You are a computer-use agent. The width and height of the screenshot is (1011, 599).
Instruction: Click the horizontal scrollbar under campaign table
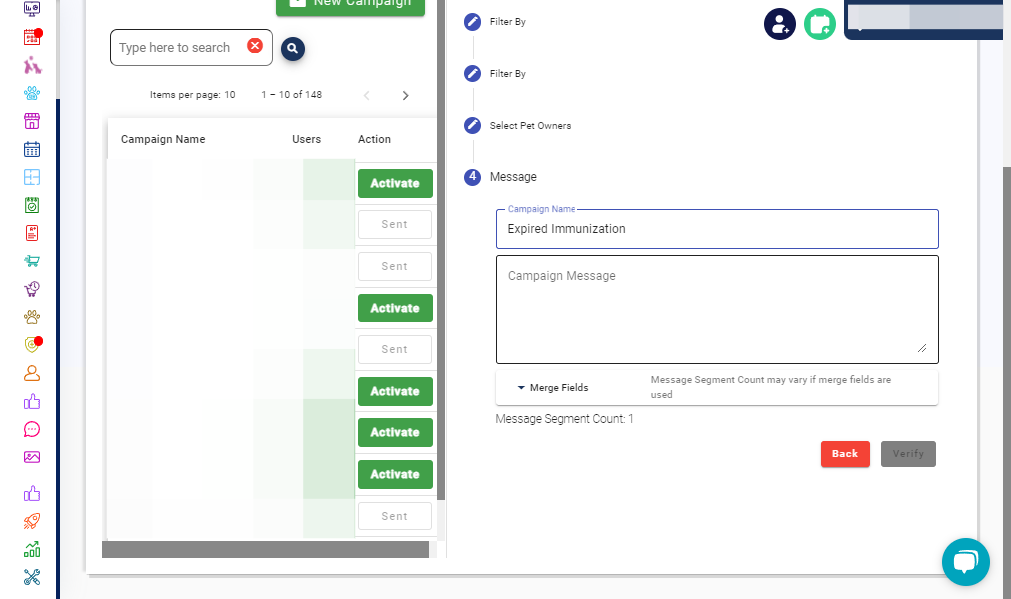tap(265, 549)
